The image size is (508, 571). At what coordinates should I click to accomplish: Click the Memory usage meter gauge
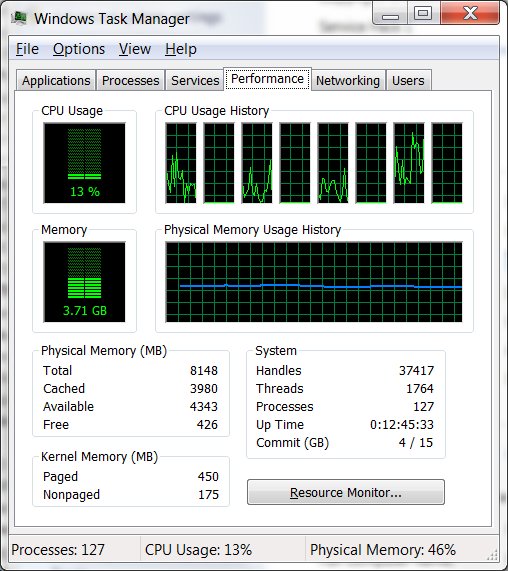84,282
